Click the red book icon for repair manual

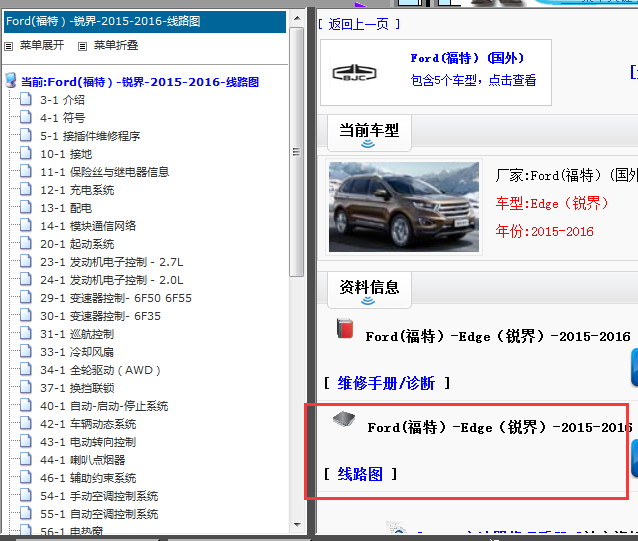click(345, 329)
